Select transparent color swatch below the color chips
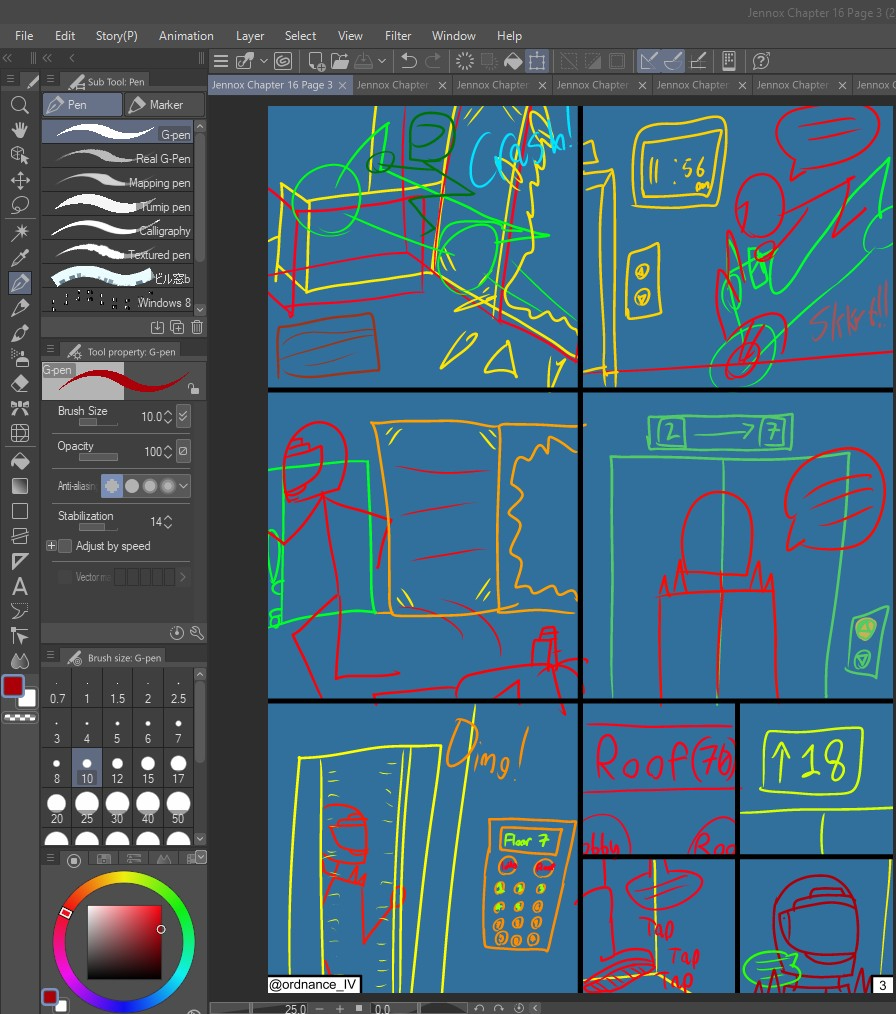The image size is (896, 1014). [x=18, y=717]
